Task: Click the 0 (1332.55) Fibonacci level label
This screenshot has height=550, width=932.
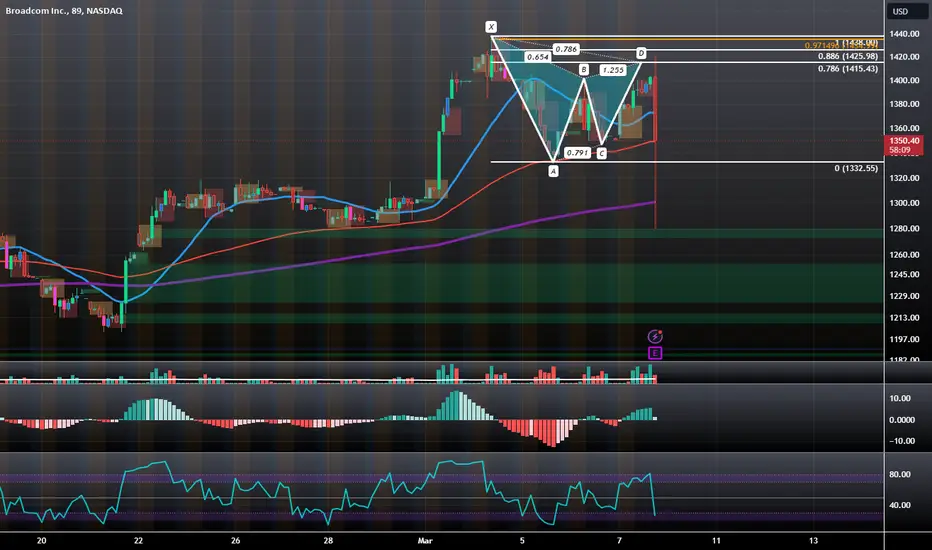Action: point(856,168)
